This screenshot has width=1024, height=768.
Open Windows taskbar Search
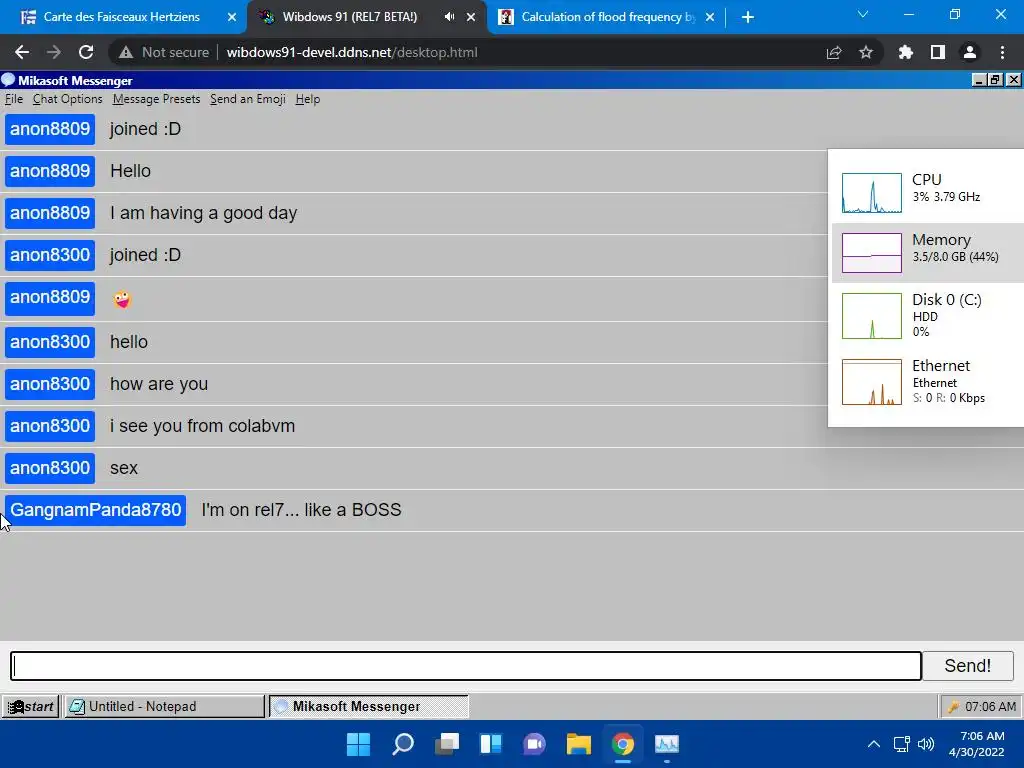point(402,744)
